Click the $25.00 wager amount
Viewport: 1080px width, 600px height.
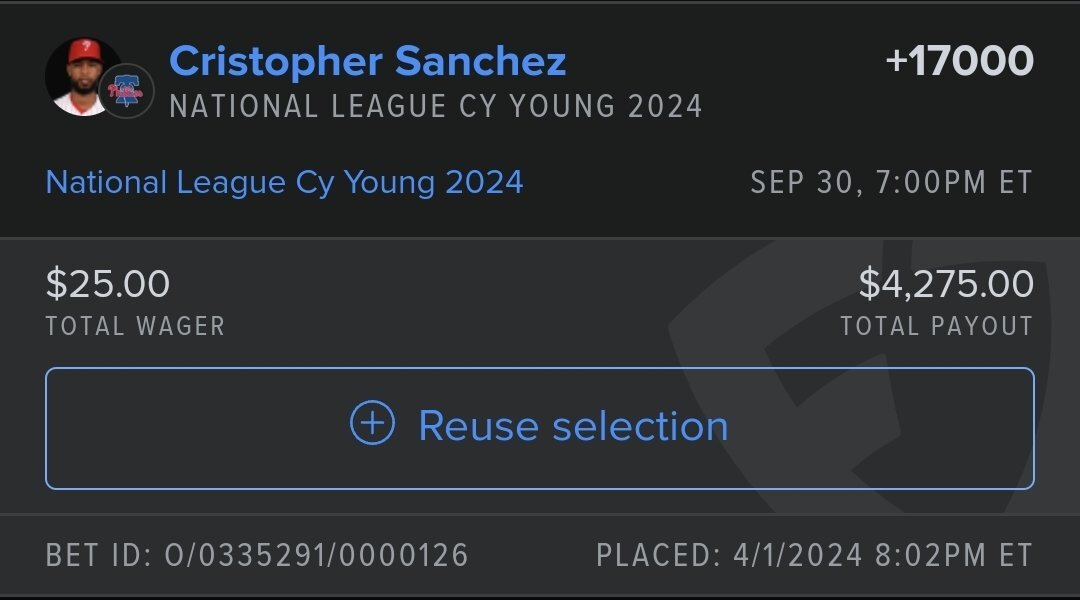click(108, 284)
